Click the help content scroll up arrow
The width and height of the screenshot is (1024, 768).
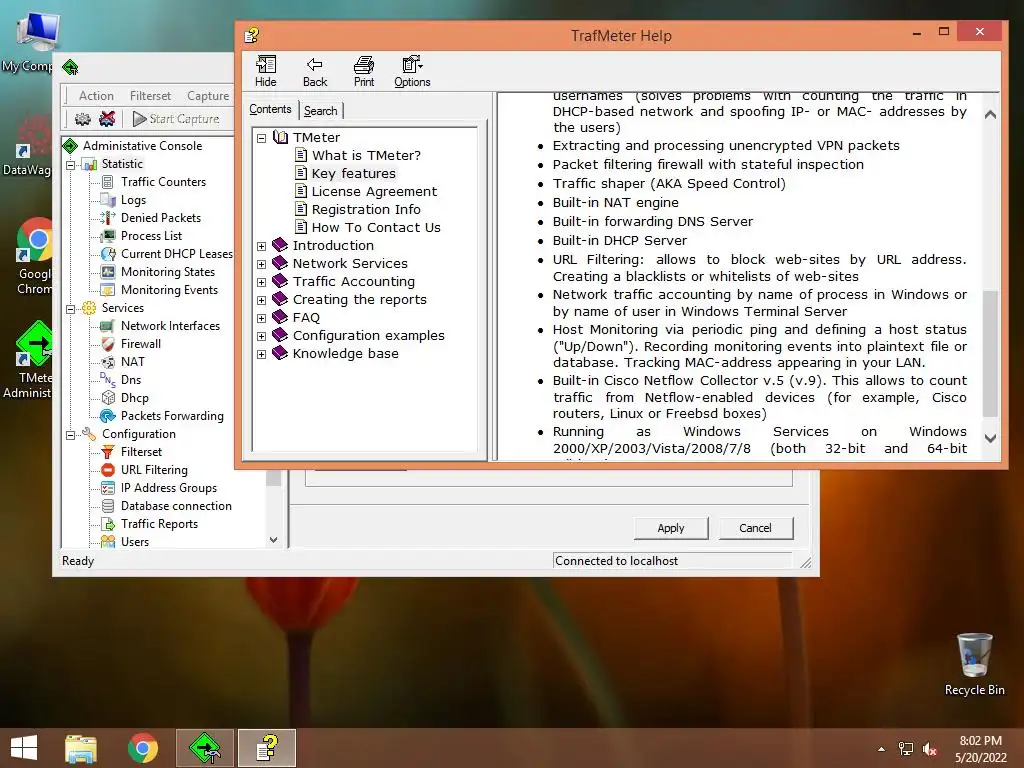coord(990,114)
